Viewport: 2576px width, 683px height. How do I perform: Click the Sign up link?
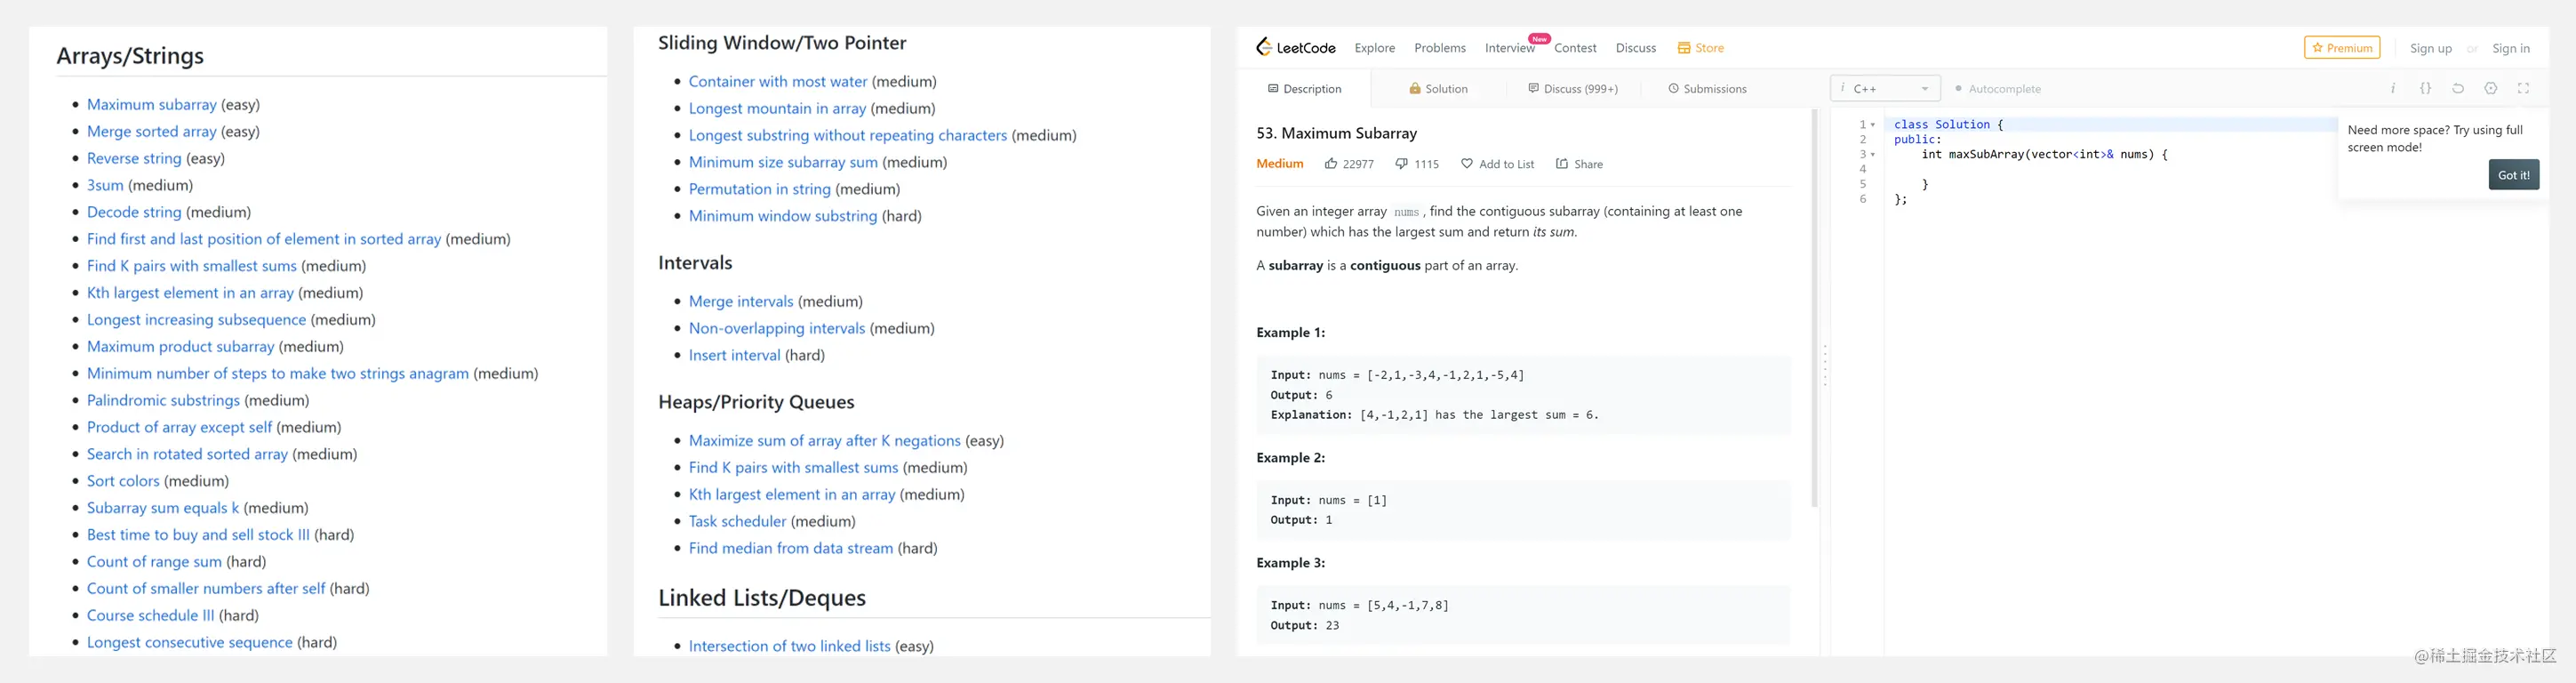tap(2430, 48)
